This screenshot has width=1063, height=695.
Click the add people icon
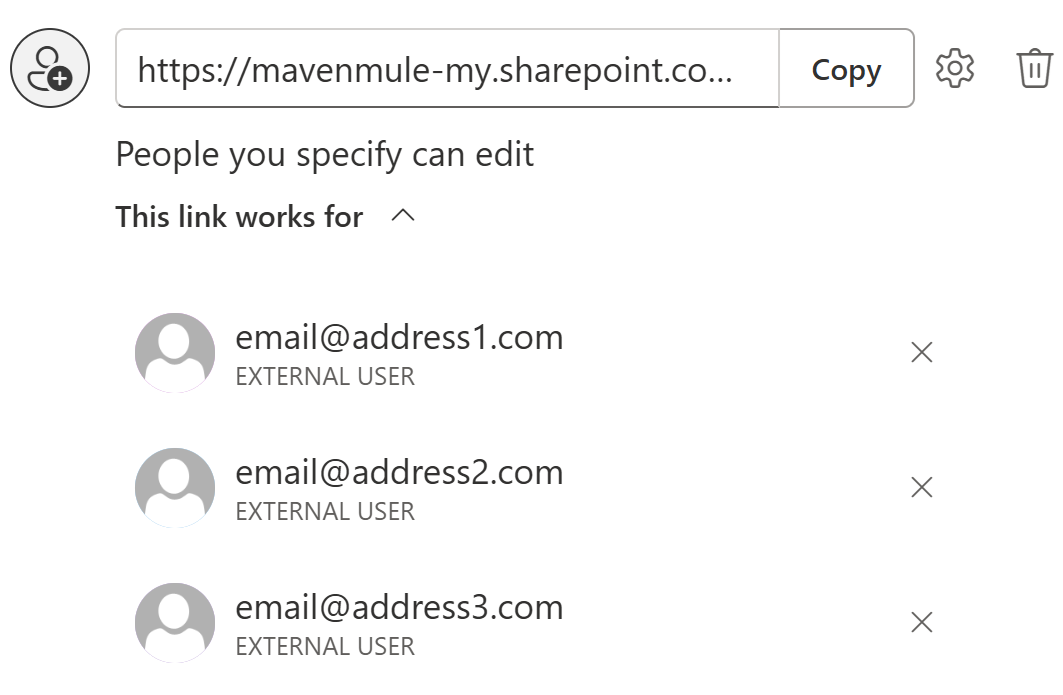[x=50, y=69]
